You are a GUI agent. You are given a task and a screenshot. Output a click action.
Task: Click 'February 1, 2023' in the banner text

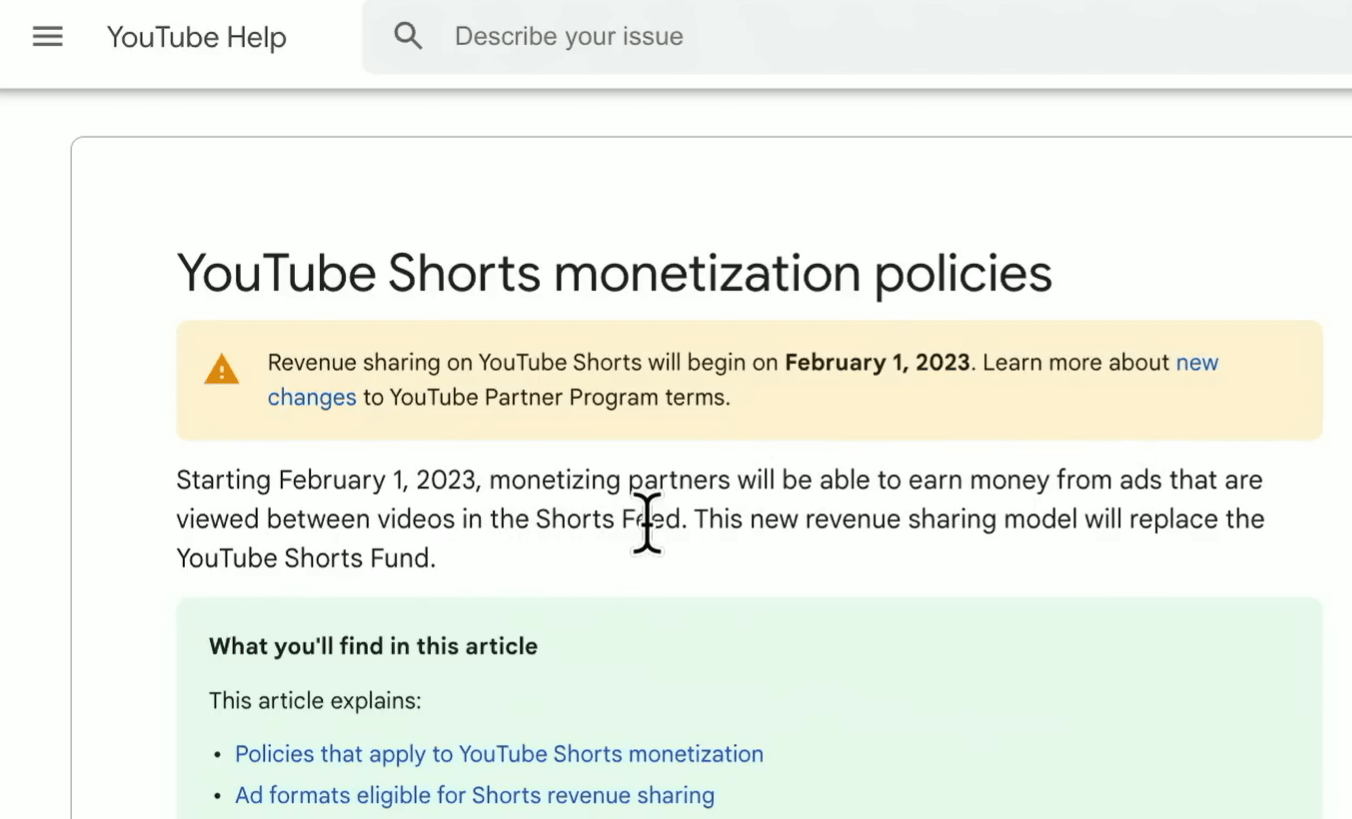click(876, 362)
